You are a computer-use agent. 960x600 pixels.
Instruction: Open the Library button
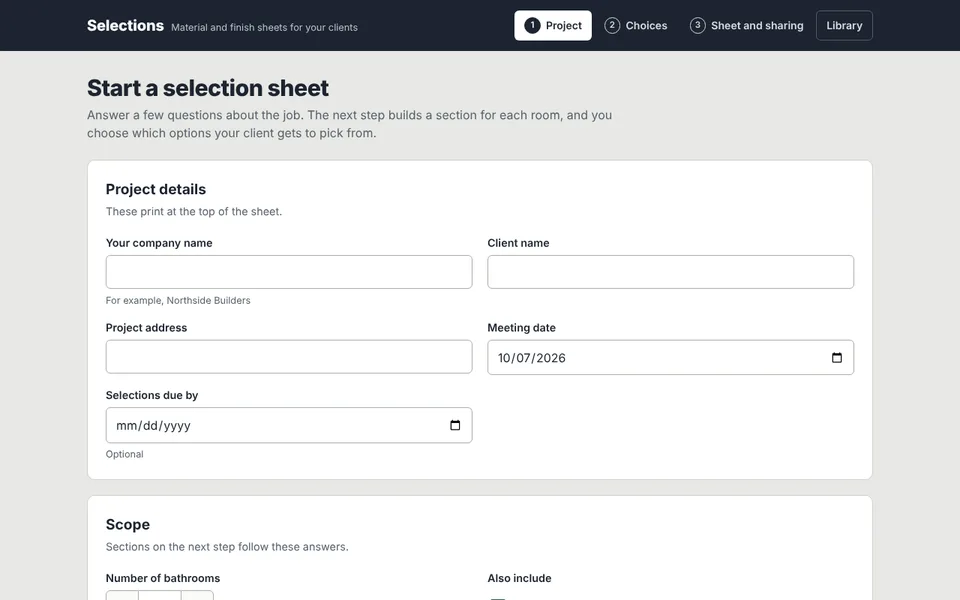tap(844, 26)
